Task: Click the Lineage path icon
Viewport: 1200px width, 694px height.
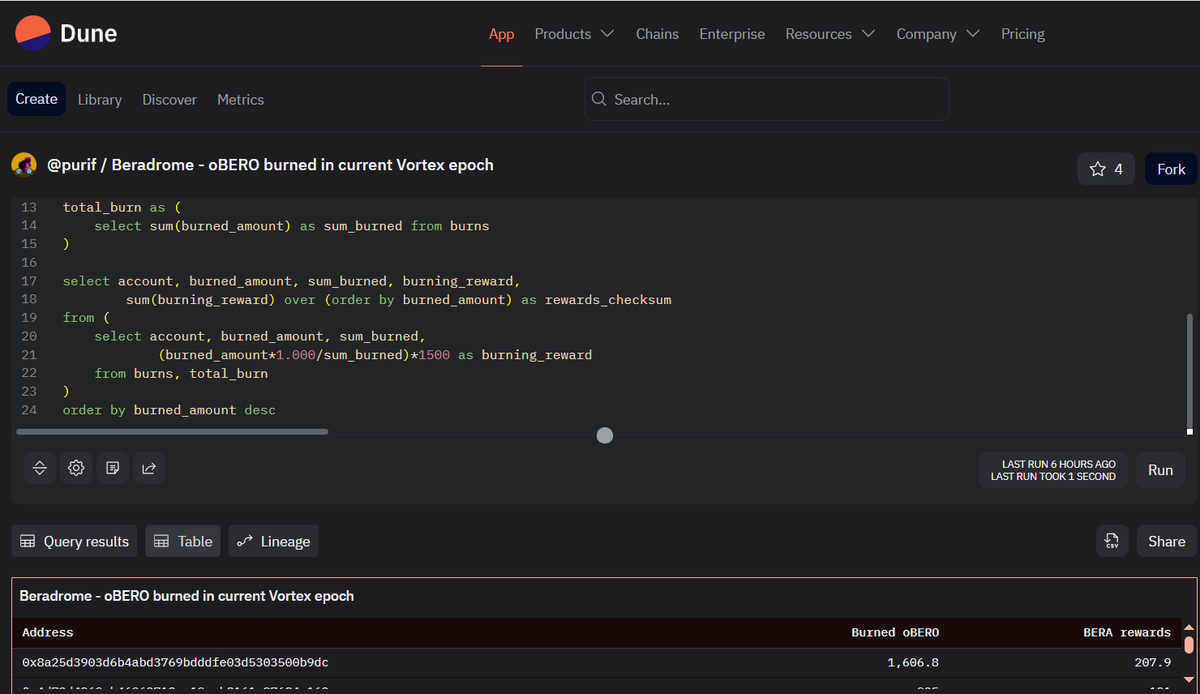Action: [x=244, y=541]
